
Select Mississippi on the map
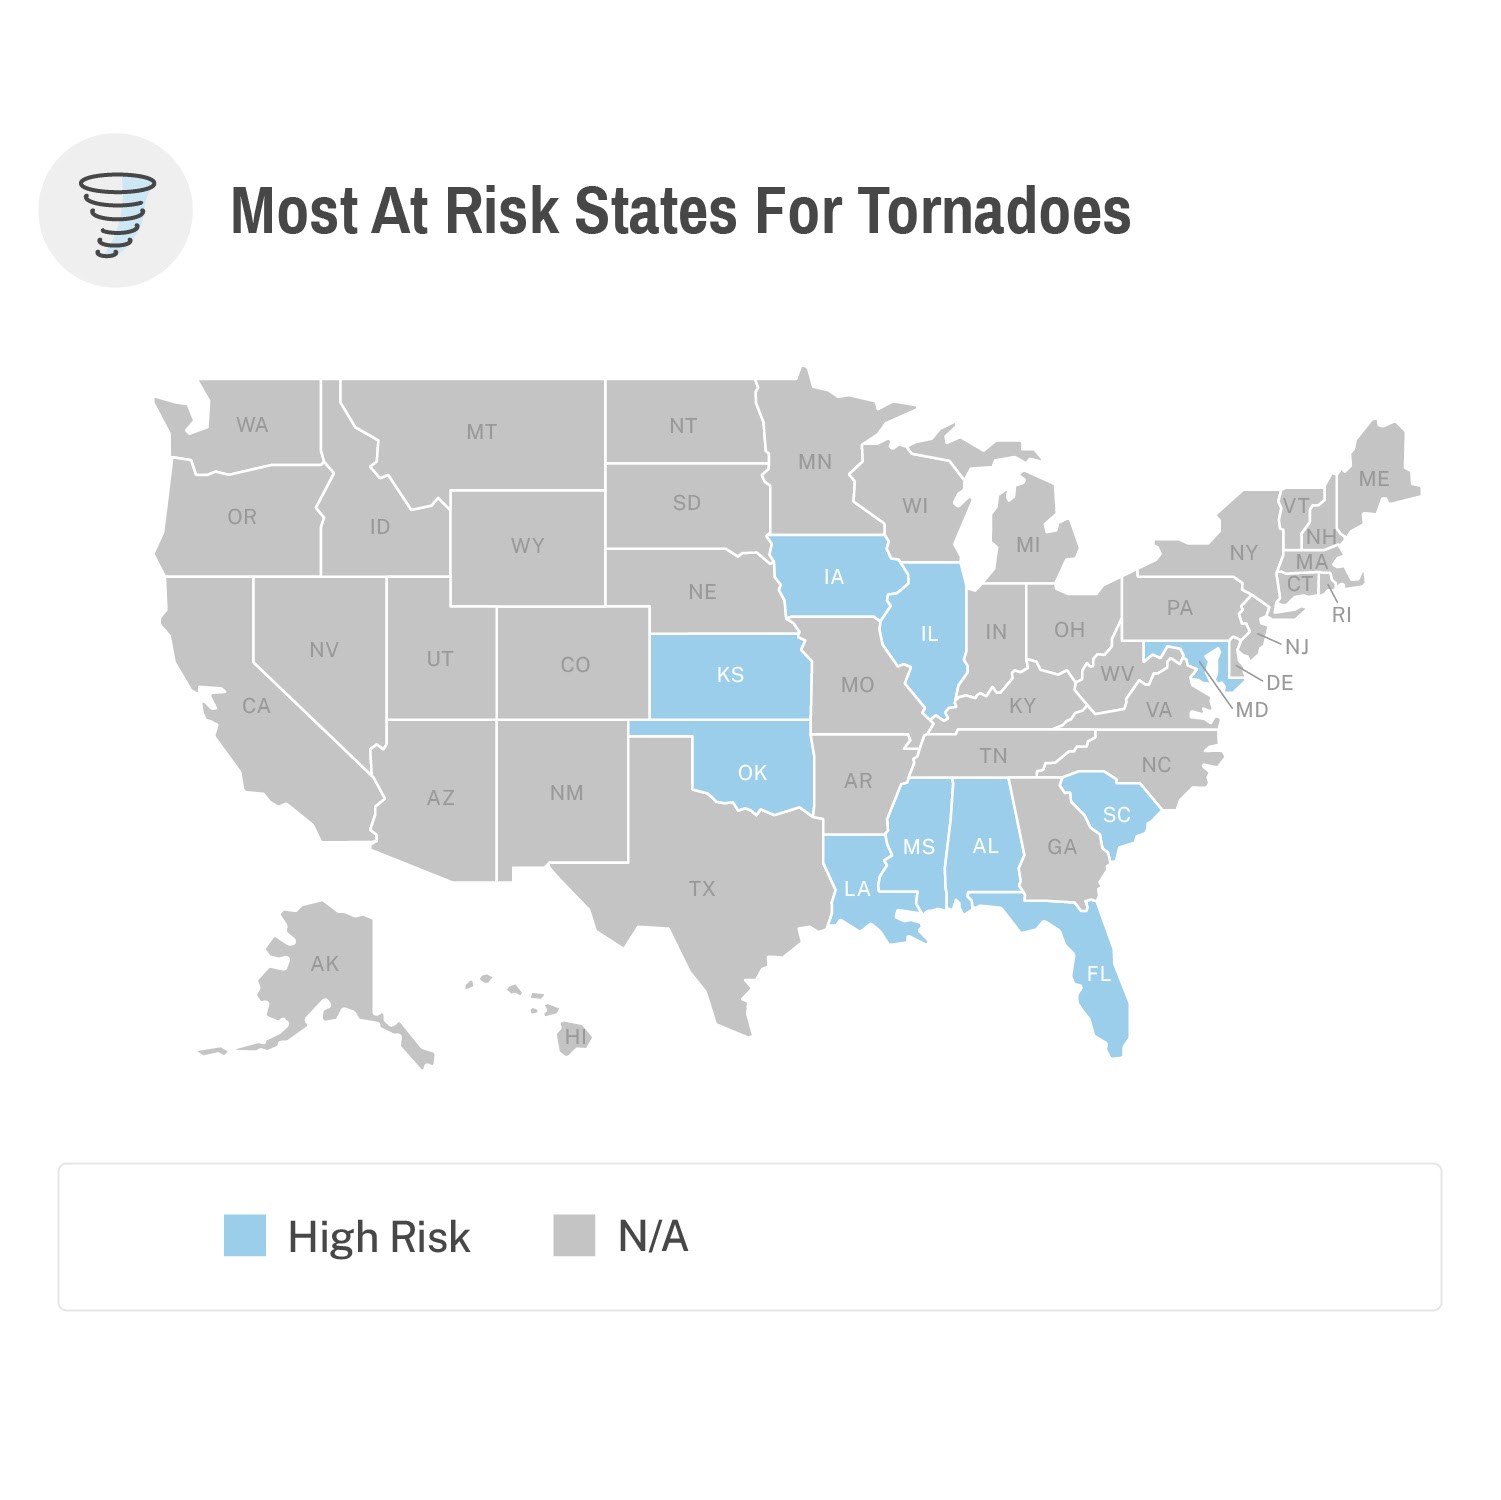click(918, 847)
